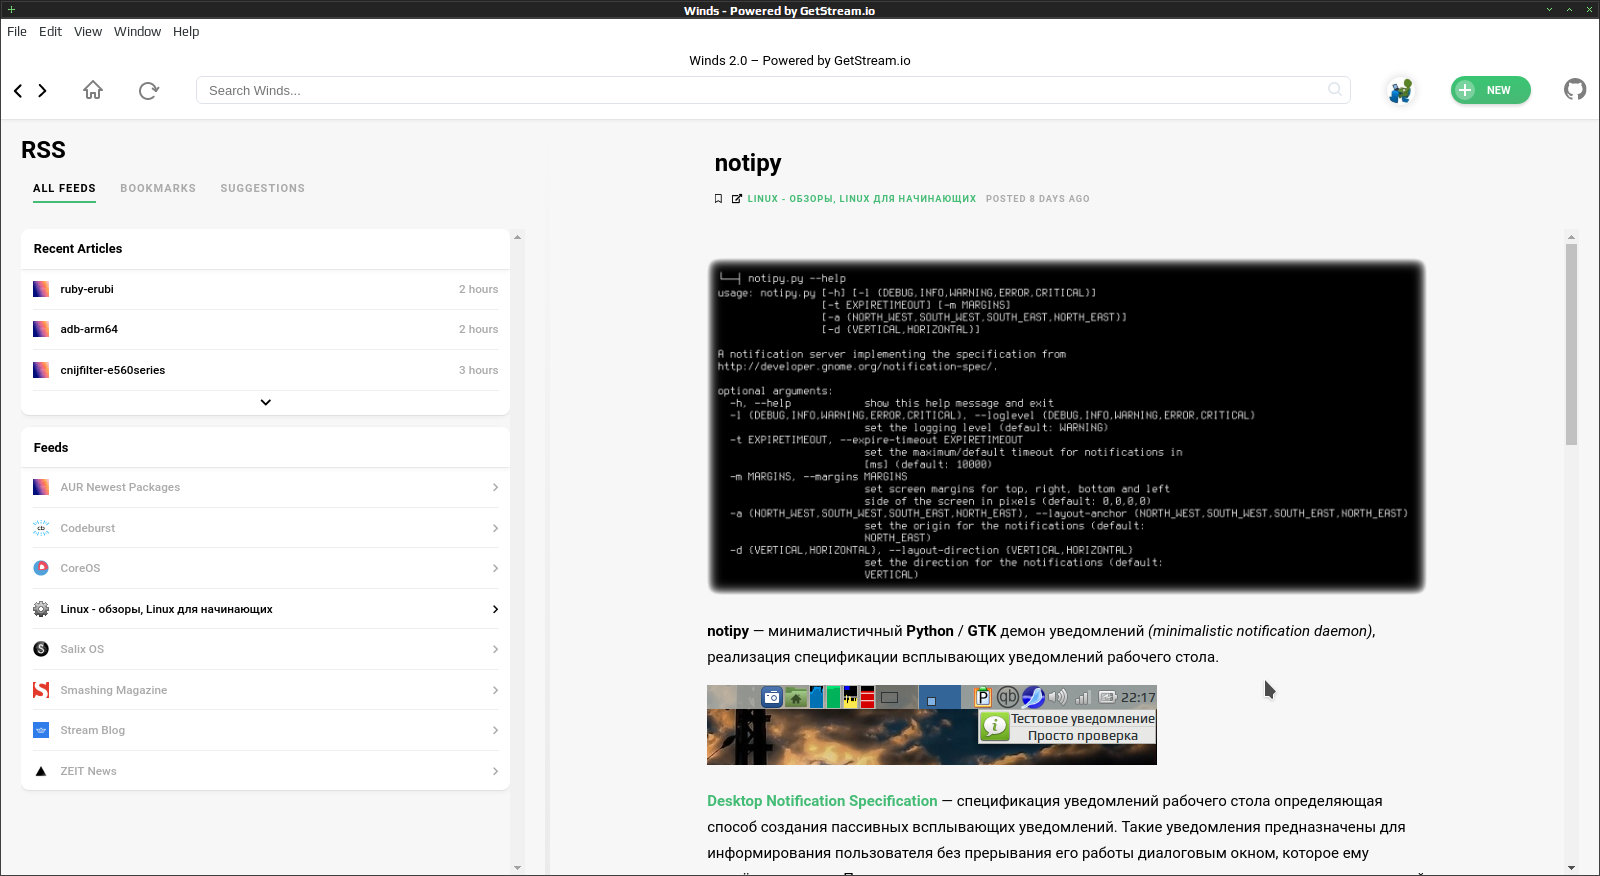
Task: Switch to the Bookmarks tab
Action: point(158,188)
